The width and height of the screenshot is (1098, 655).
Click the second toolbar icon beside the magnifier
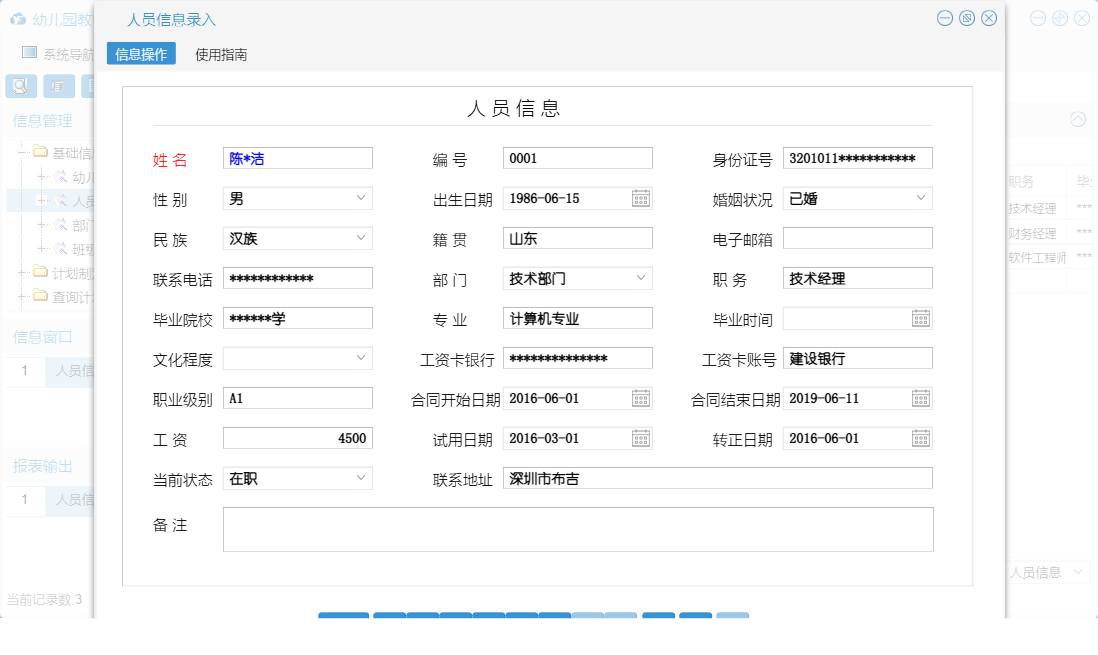pyautogui.click(x=58, y=86)
